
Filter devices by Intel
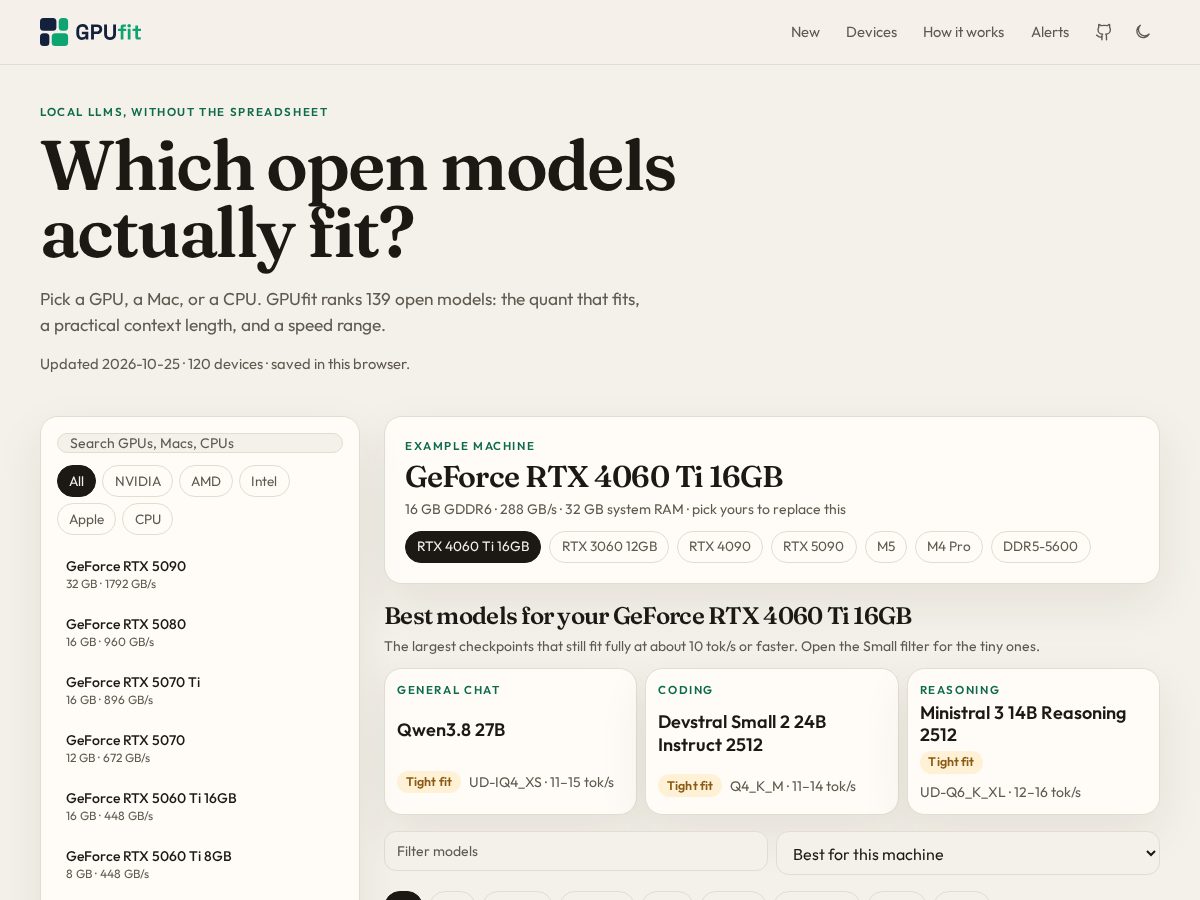pyautogui.click(x=264, y=481)
